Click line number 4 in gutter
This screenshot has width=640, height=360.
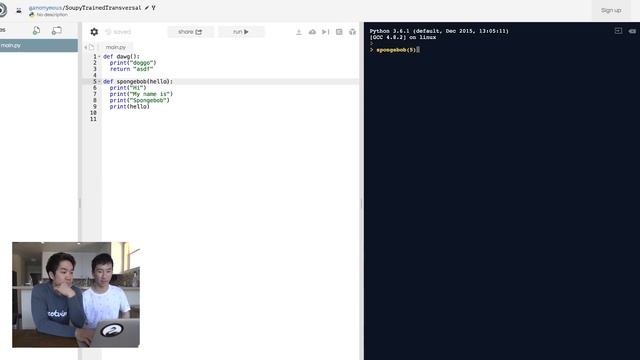(x=95, y=76)
